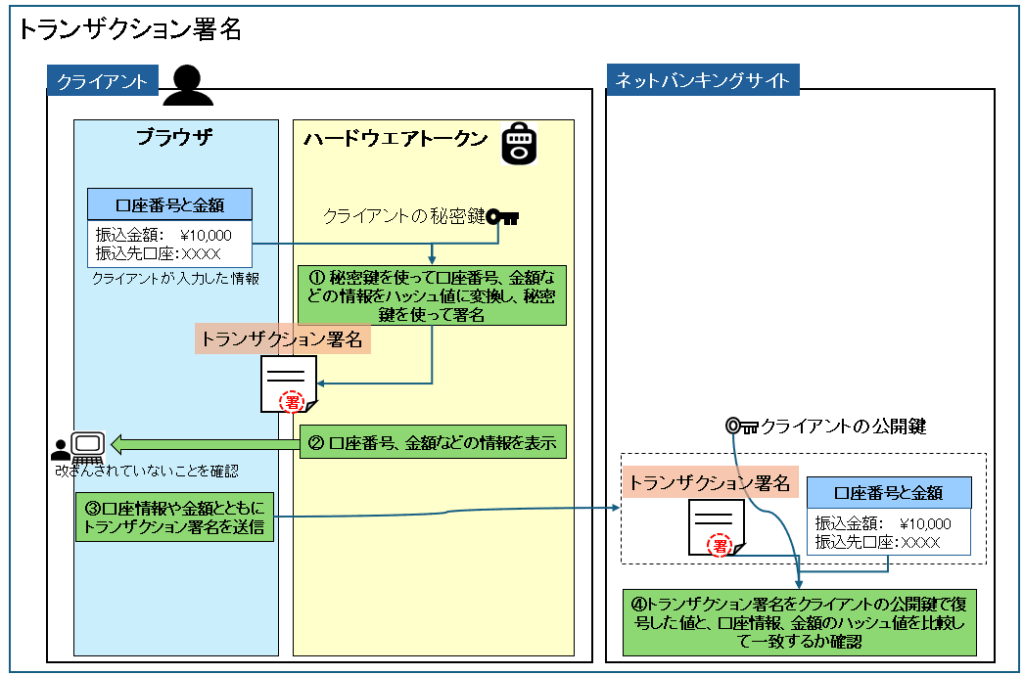Click the user-at-computer icon
1024x675 pixels.
click(79, 444)
